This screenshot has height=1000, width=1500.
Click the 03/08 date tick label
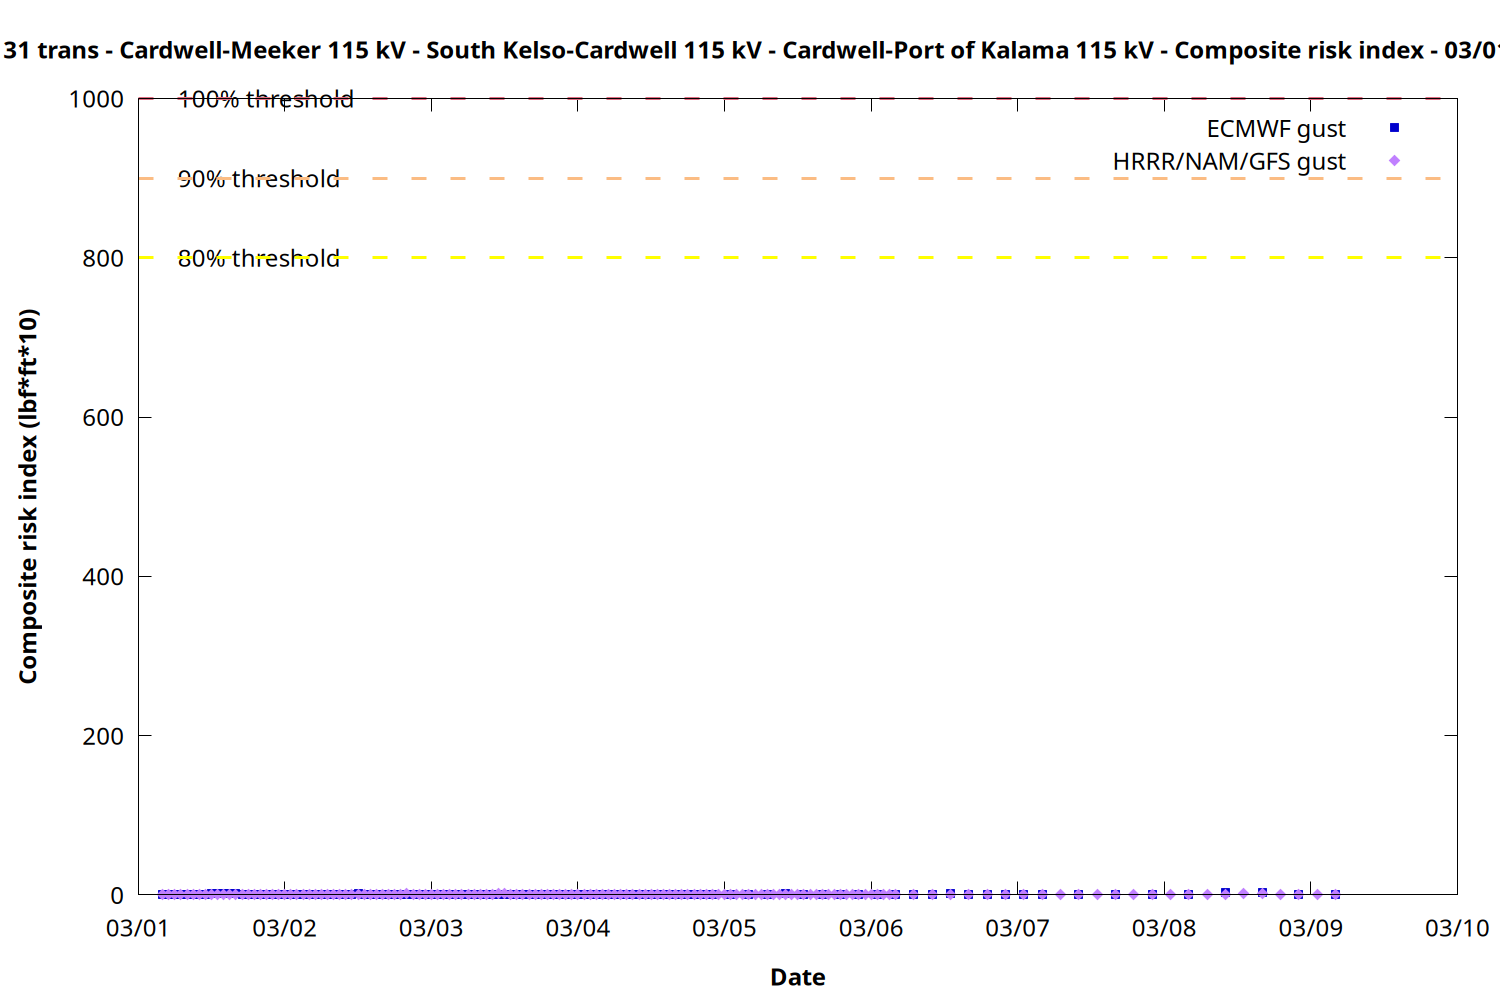click(x=1163, y=928)
